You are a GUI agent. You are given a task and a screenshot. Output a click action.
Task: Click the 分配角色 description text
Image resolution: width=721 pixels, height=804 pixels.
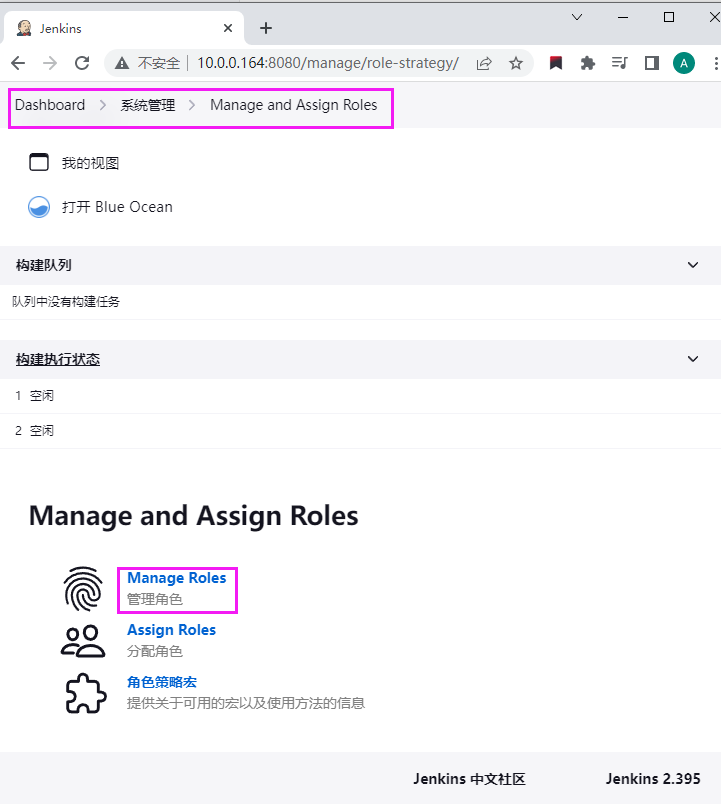[x=154, y=651]
